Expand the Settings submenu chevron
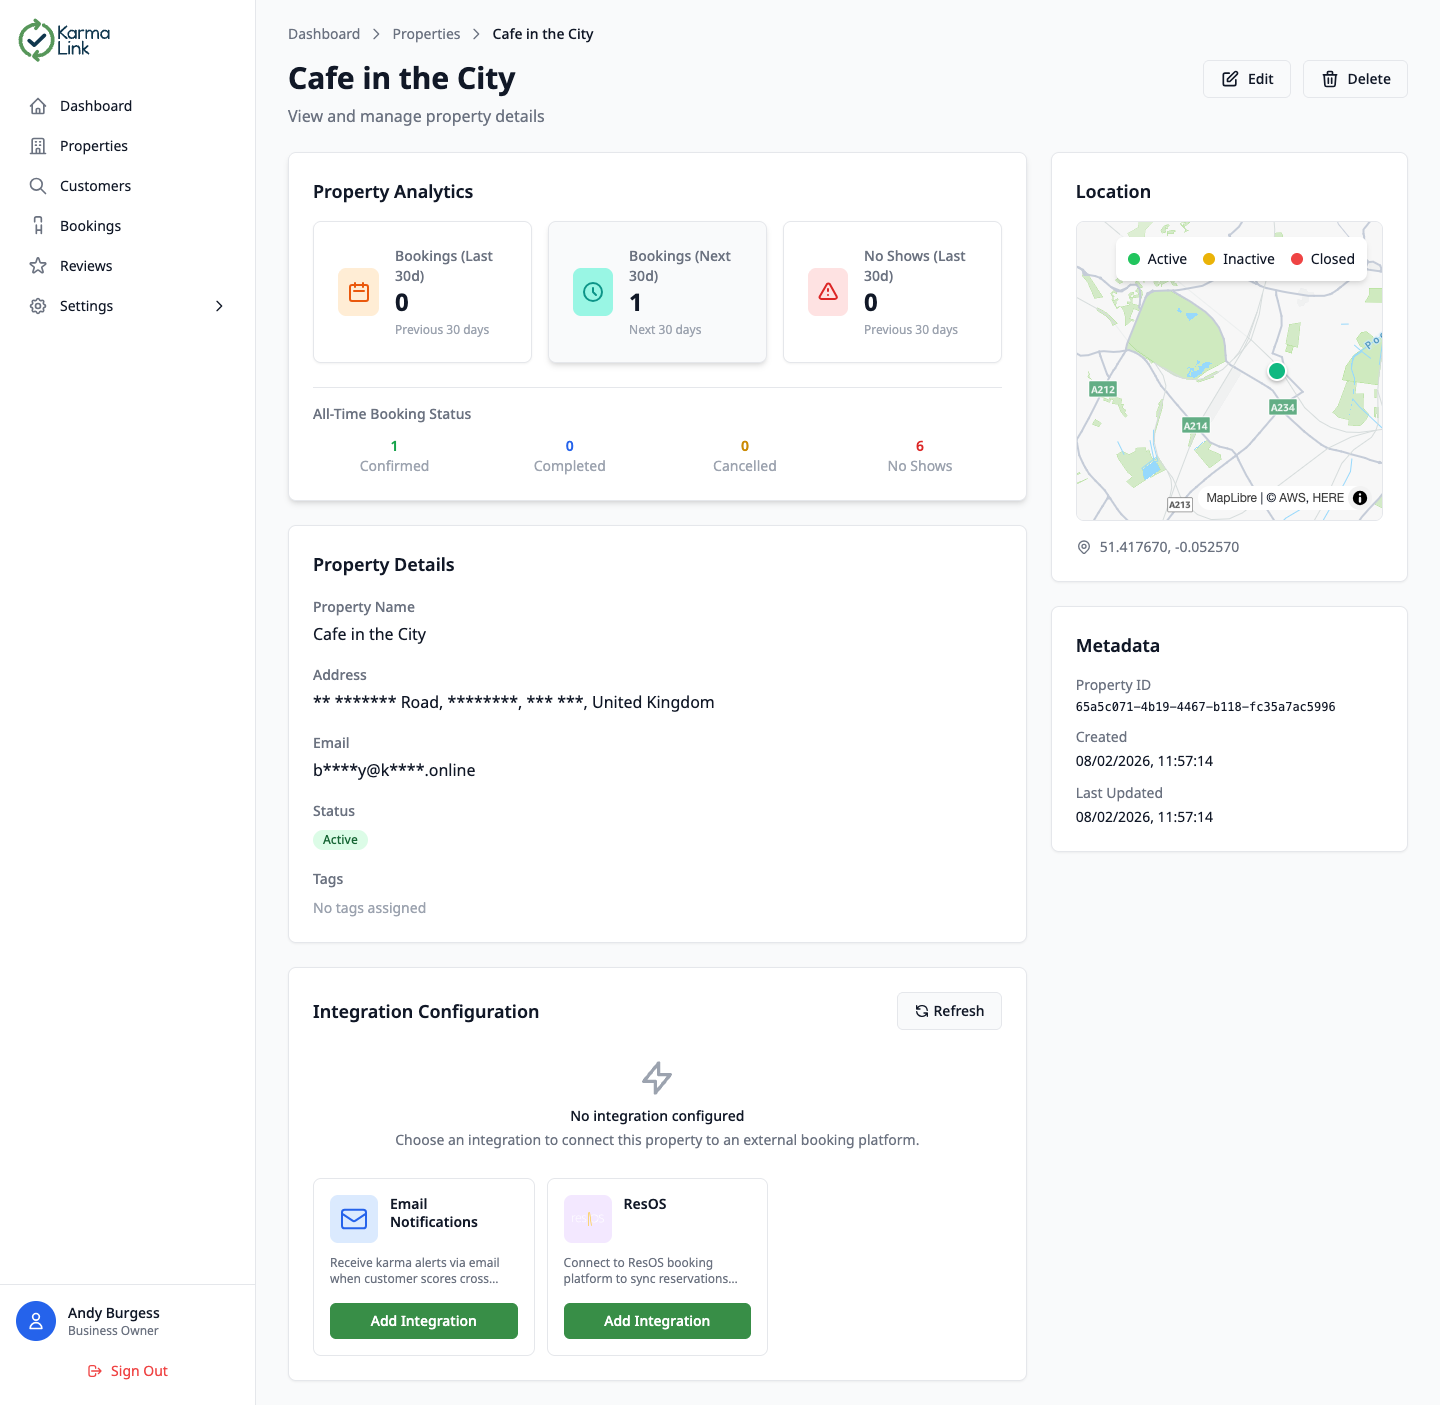This screenshot has width=1440, height=1405. point(219,306)
